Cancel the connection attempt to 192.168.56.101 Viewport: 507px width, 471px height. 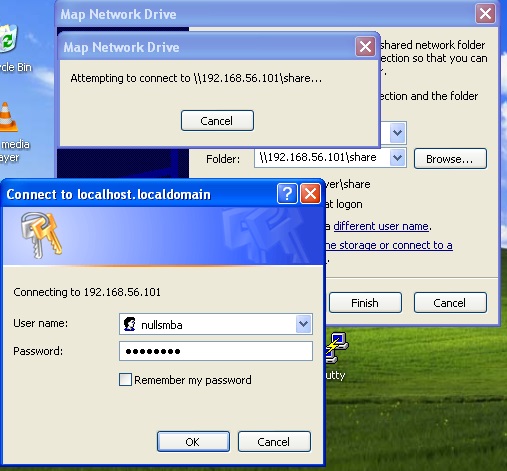click(x=217, y=121)
